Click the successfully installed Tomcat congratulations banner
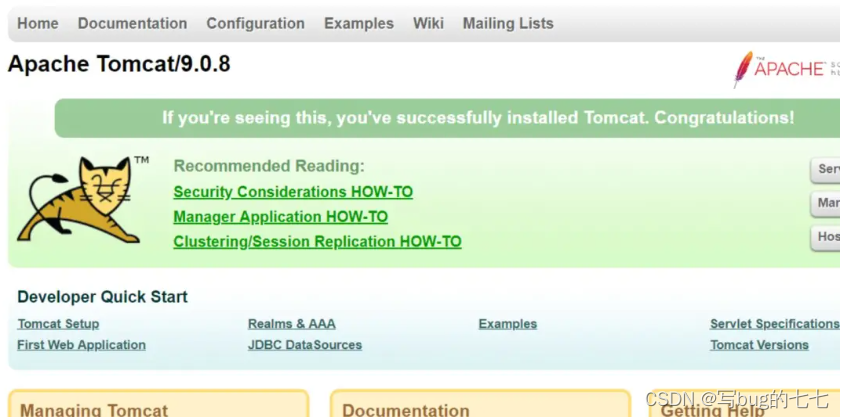 [447, 118]
